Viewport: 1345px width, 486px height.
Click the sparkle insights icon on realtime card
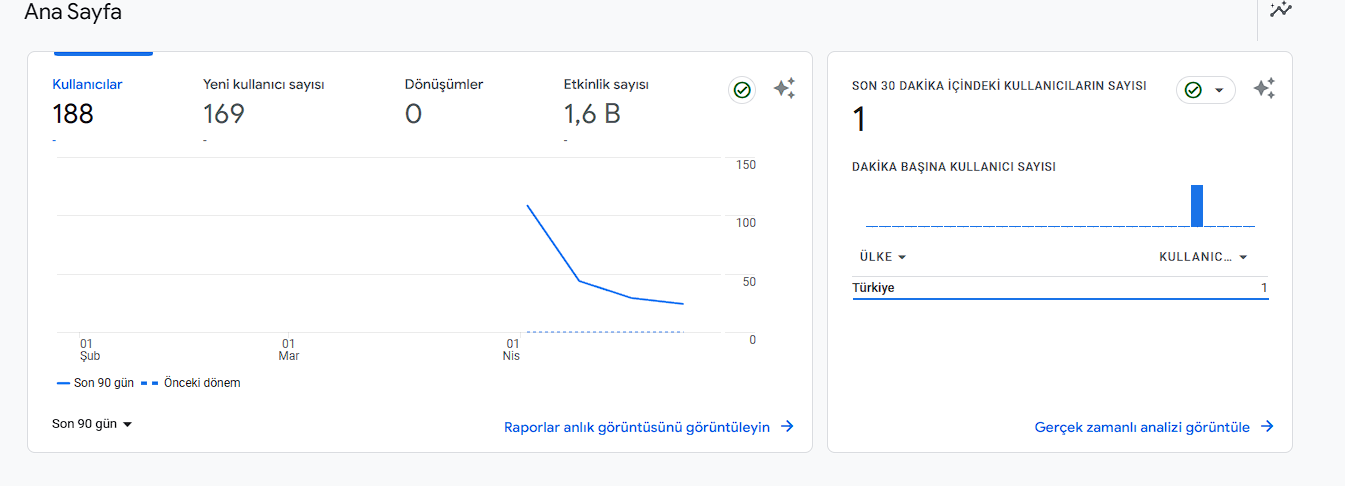point(1264,89)
